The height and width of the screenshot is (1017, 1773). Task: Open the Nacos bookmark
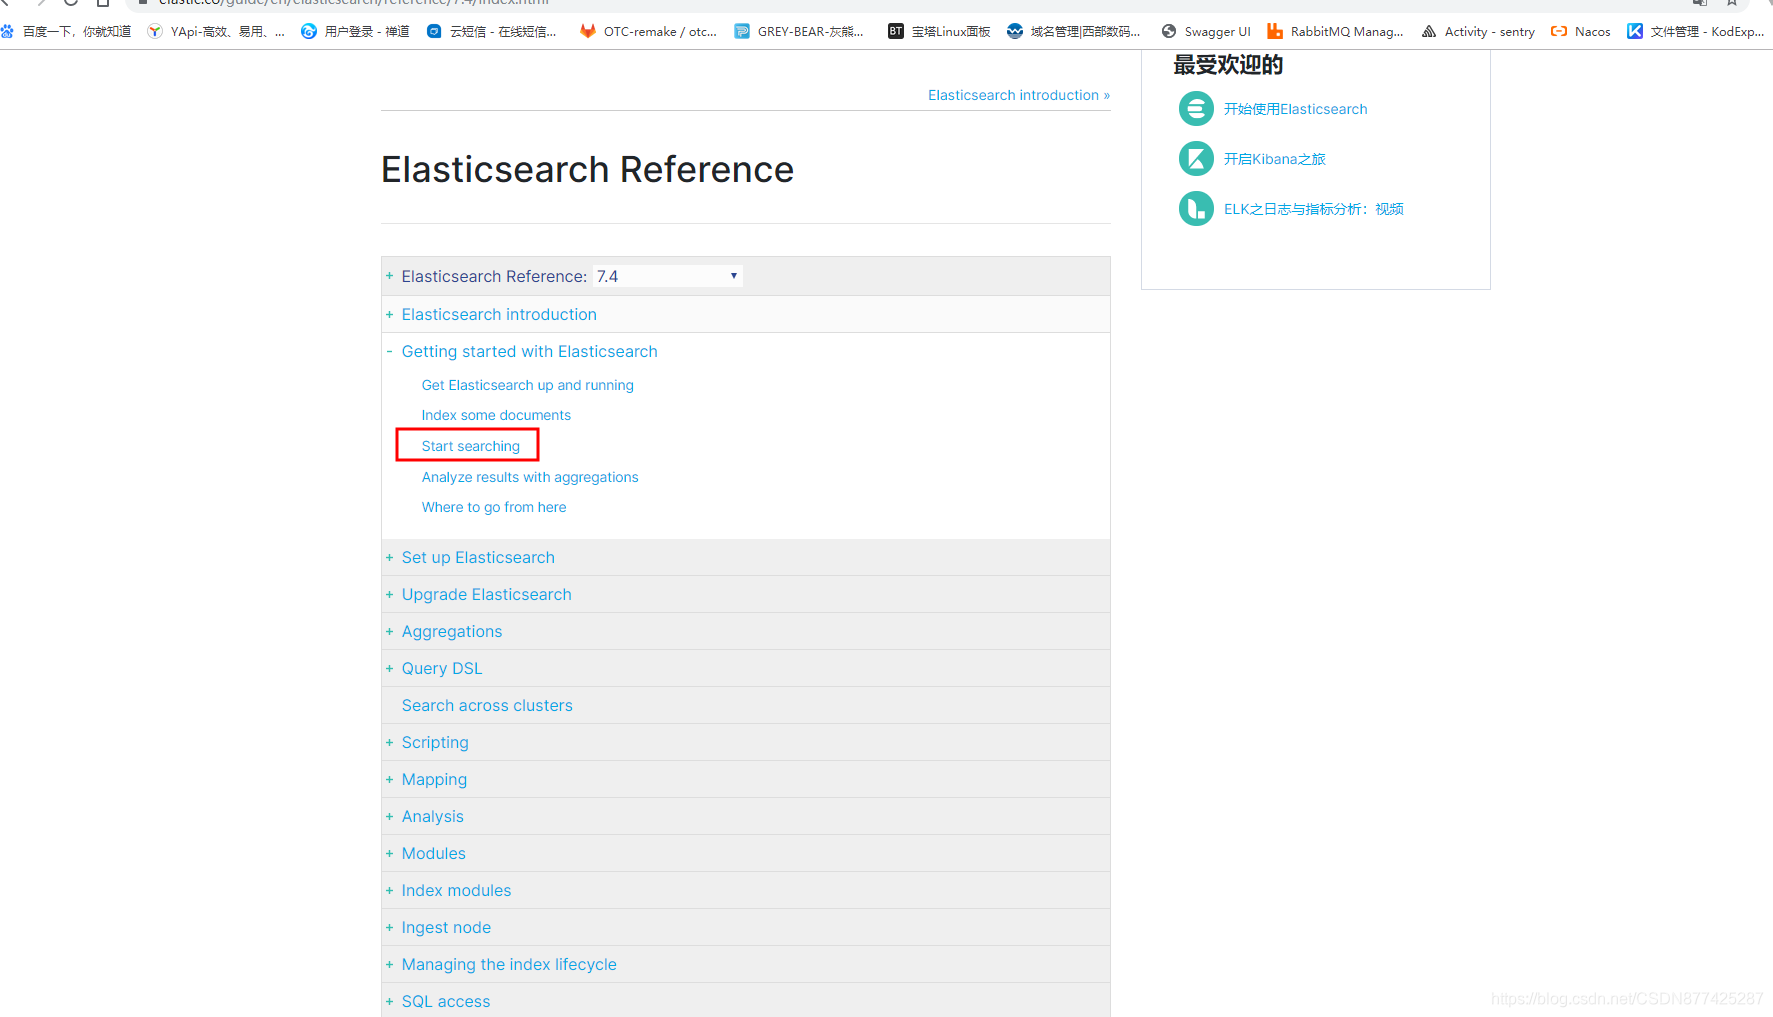click(1581, 31)
